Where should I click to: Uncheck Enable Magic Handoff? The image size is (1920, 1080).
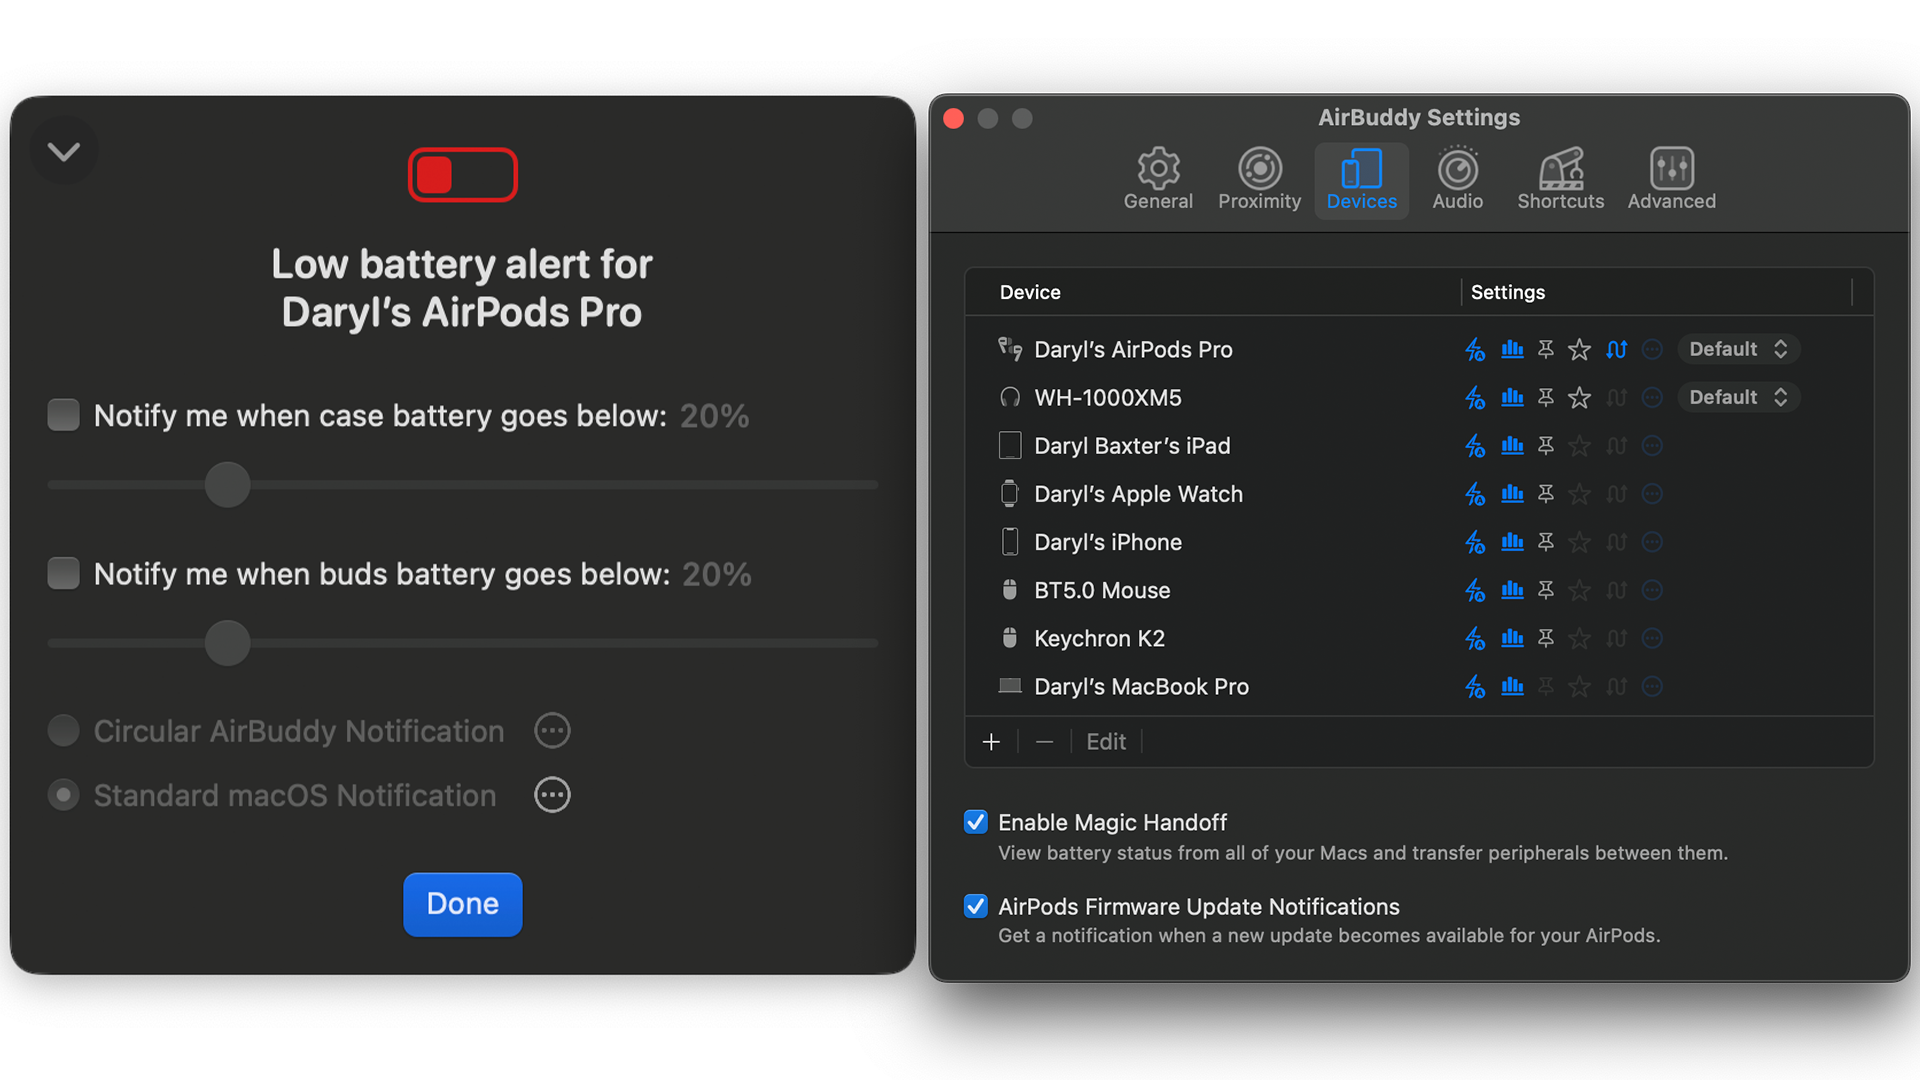click(976, 822)
